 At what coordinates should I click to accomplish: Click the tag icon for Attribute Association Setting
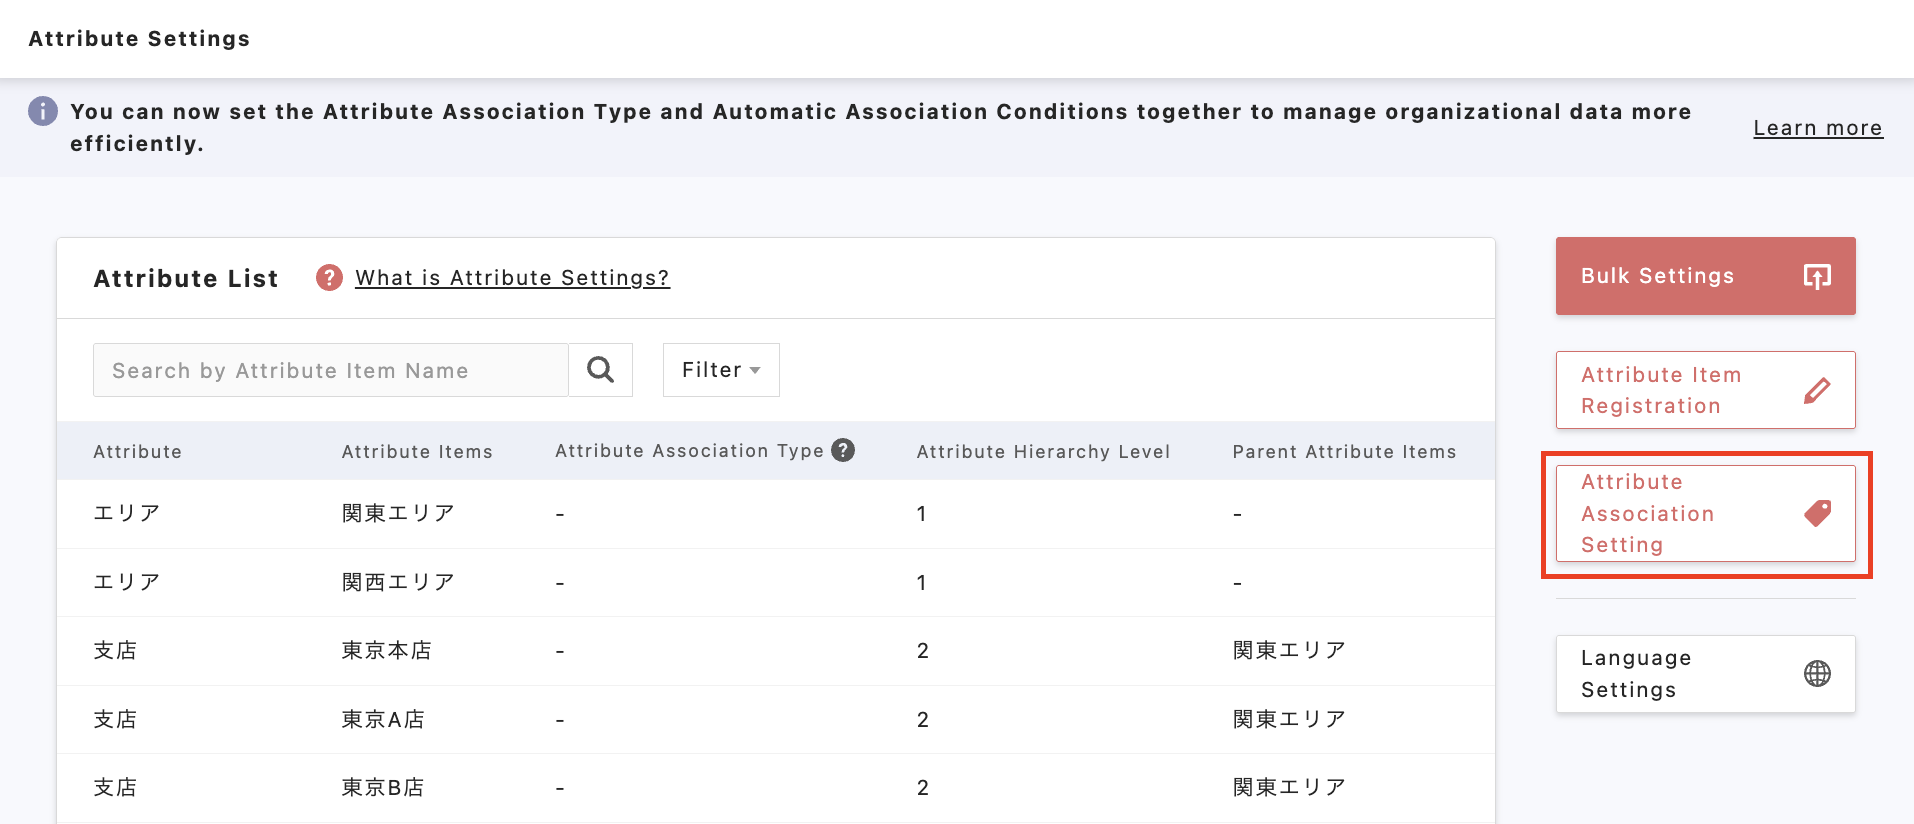(x=1816, y=513)
